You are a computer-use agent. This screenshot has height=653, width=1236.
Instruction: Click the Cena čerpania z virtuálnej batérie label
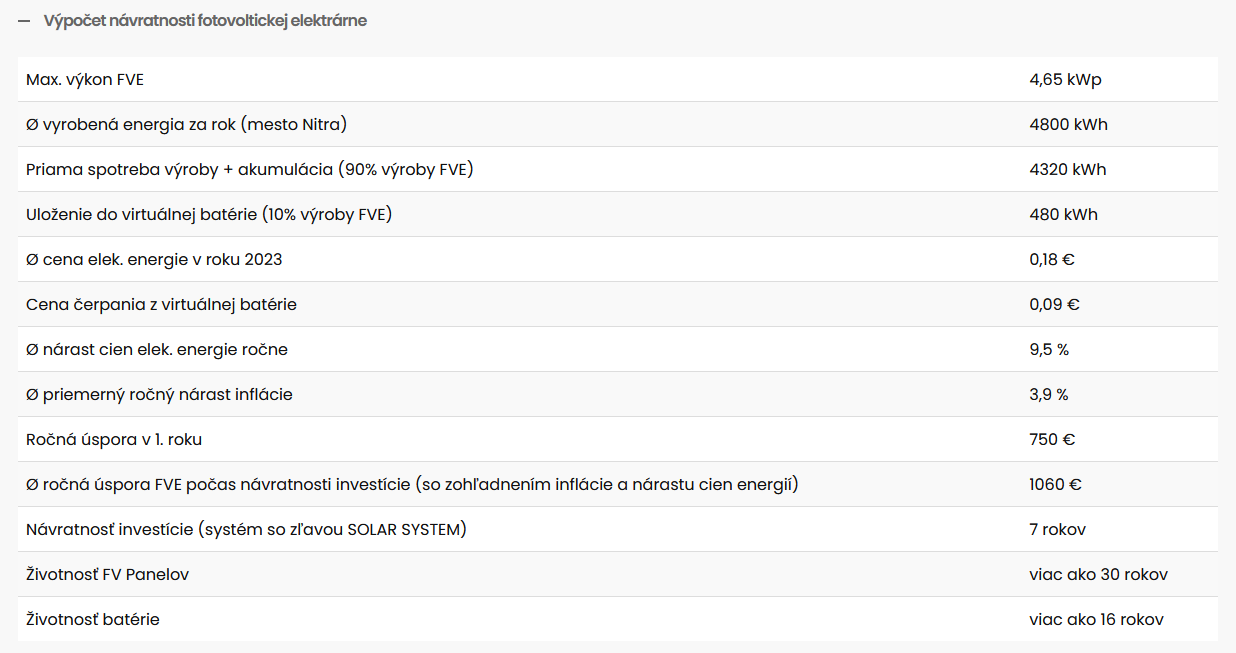pos(161,305)
